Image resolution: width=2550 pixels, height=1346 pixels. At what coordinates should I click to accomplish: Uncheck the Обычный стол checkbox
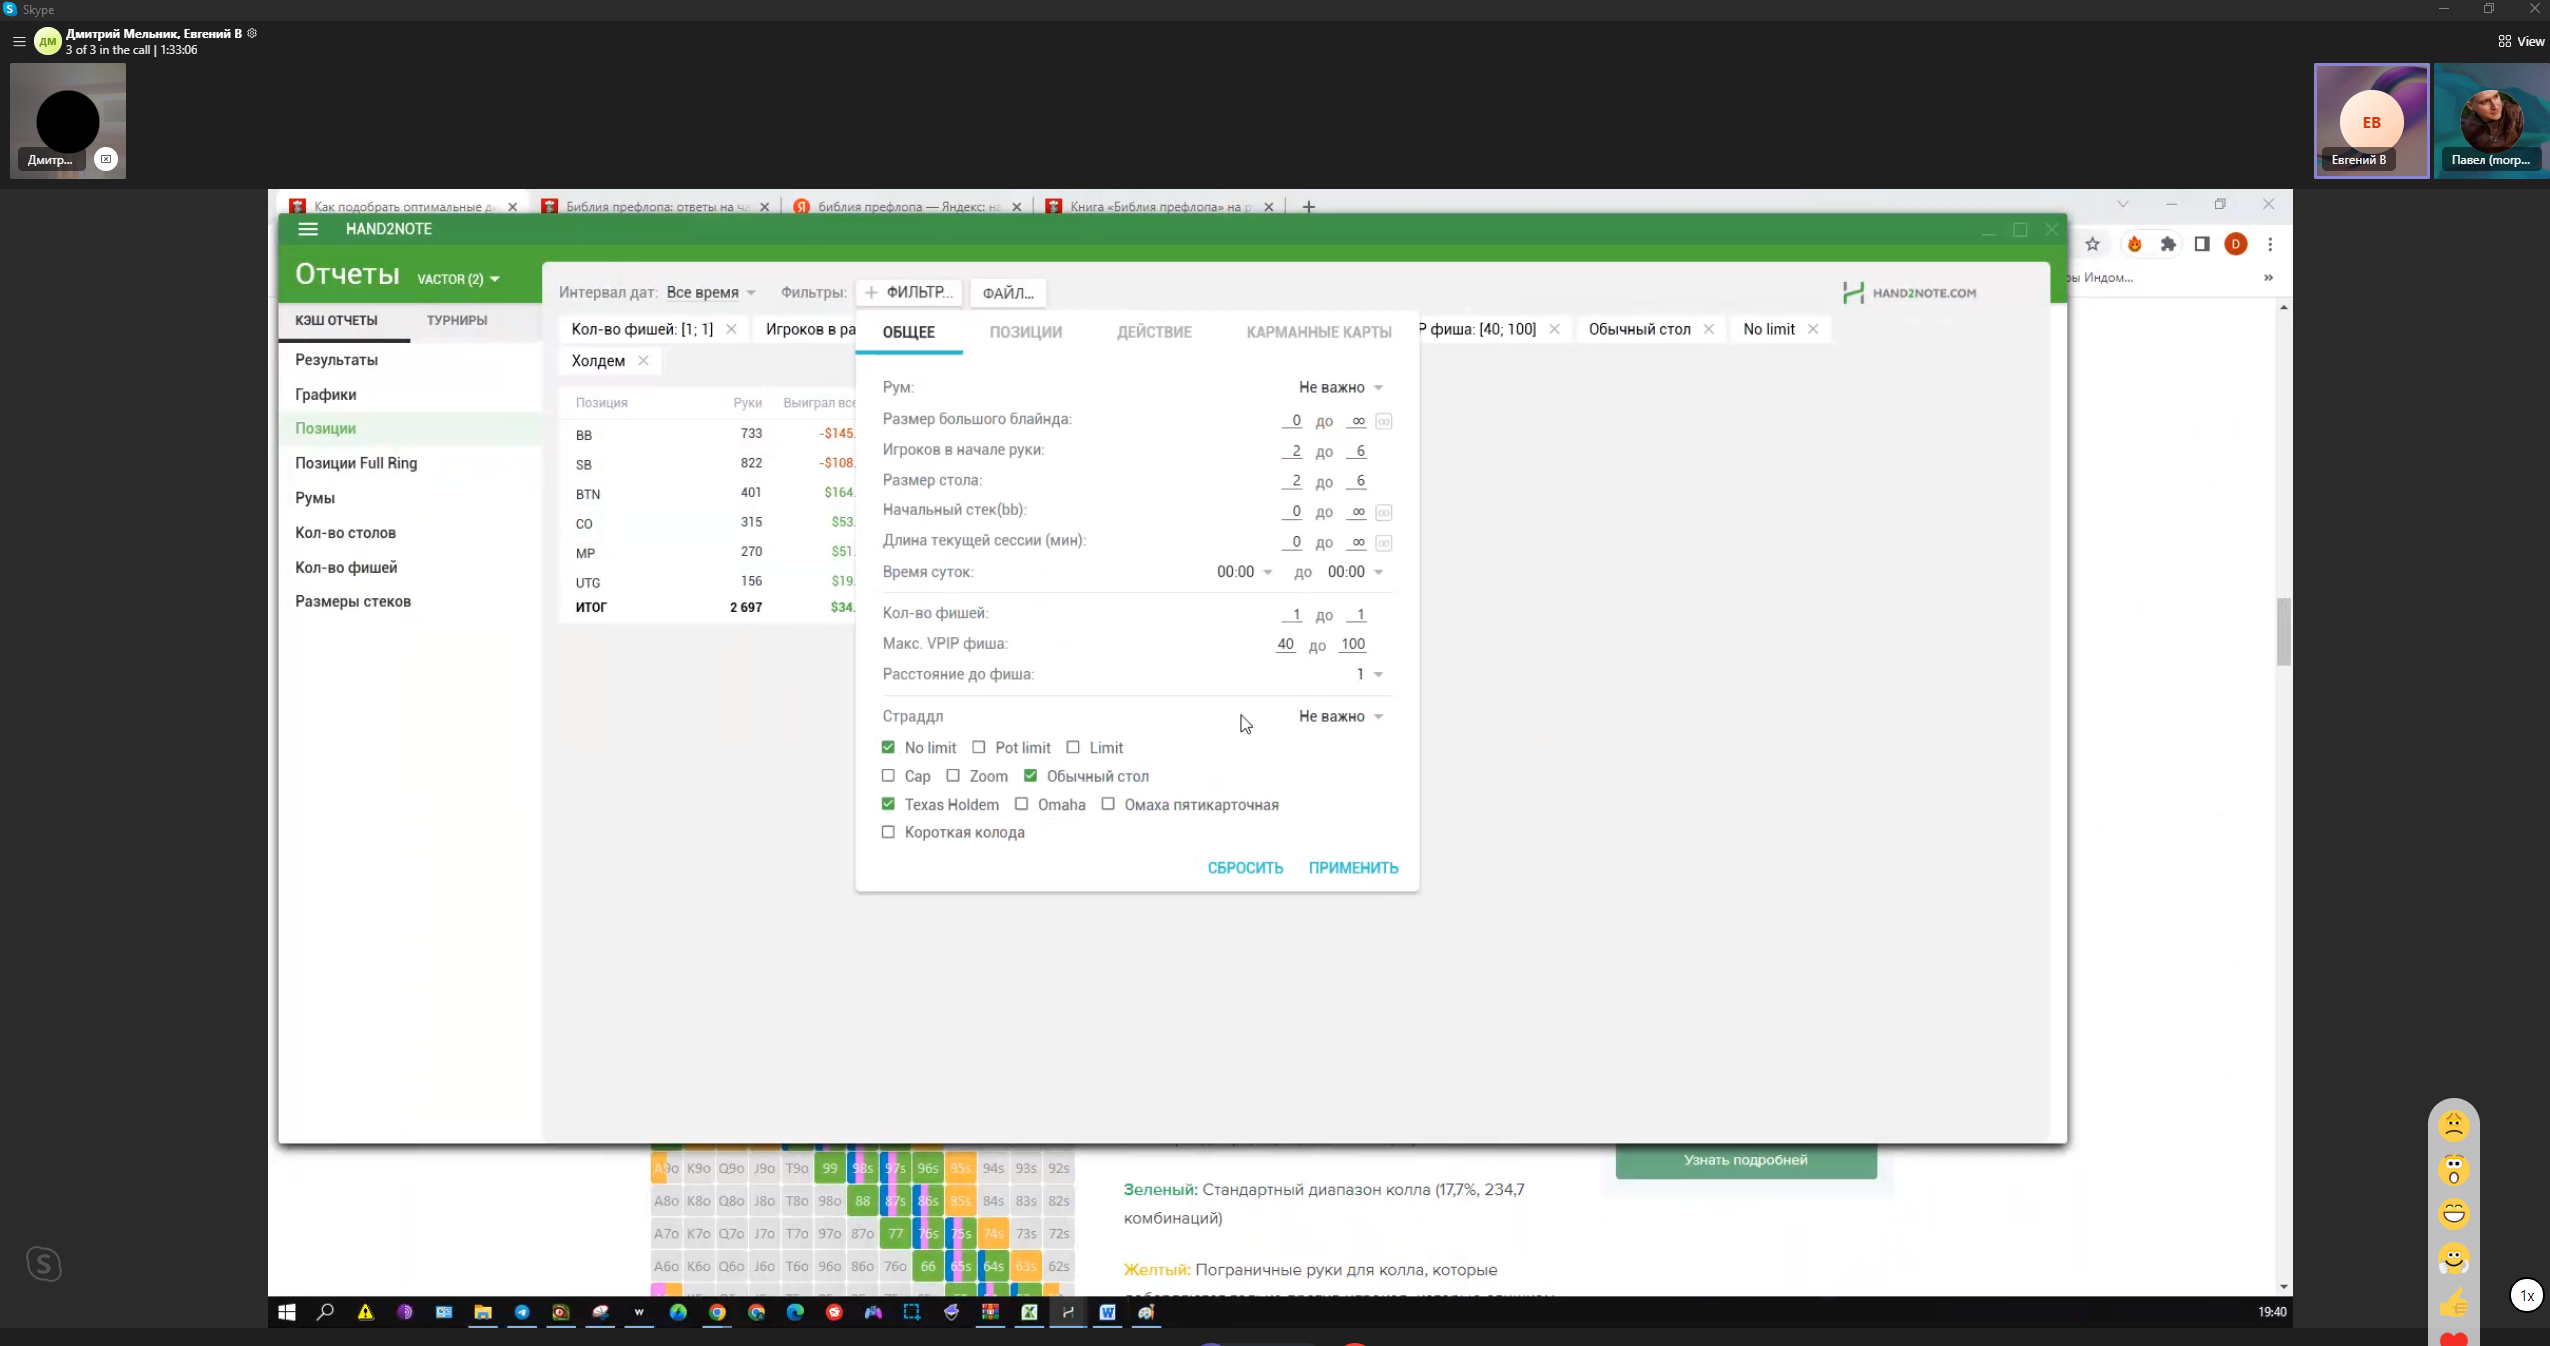point(1030,775)
